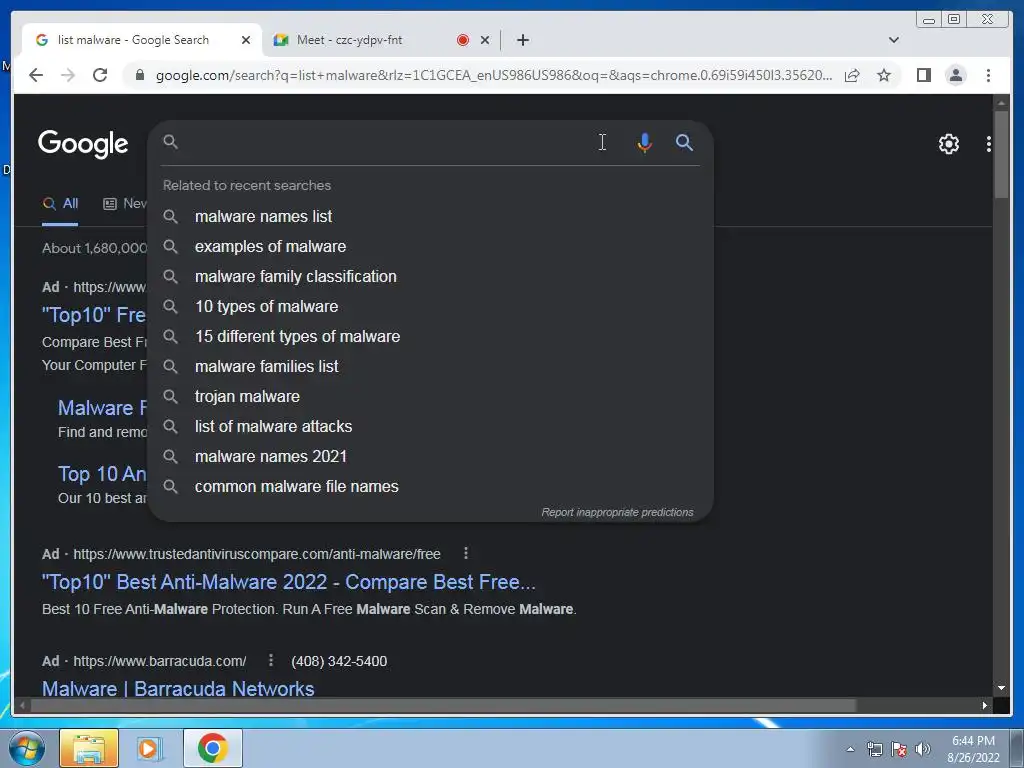
Task: Open a new tab with plus
Action: tap(522, 40)
